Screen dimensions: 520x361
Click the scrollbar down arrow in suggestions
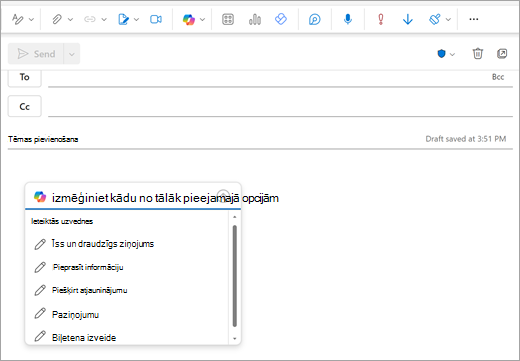235,339
